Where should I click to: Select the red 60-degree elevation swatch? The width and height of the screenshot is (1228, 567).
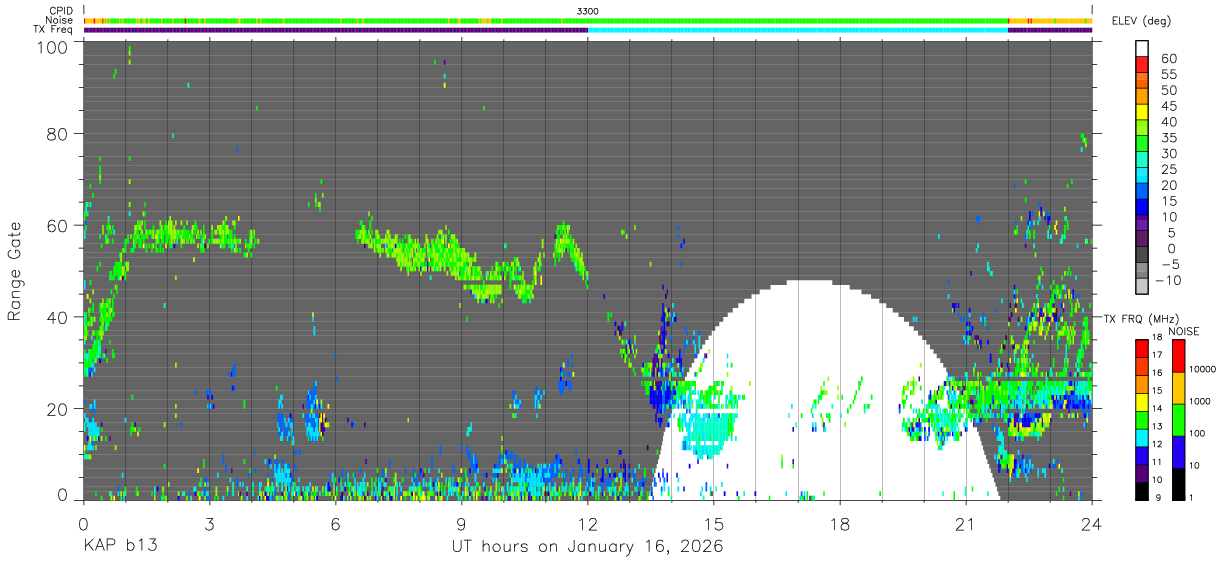pyautogui.click(x=1142, y=65)
